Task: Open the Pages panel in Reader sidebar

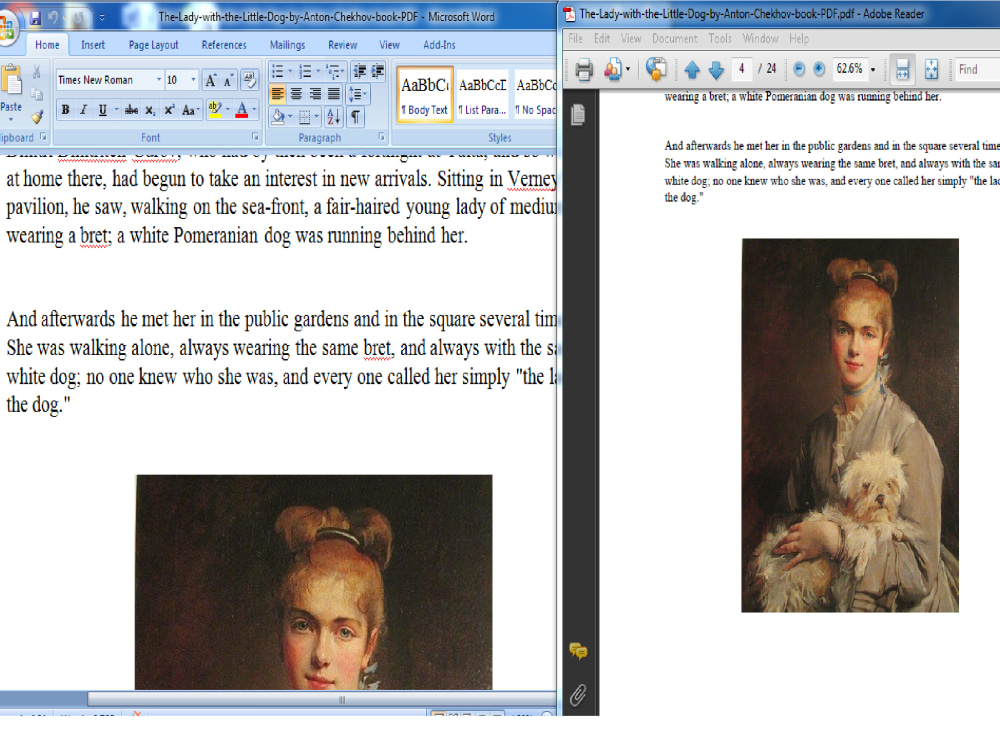Action: click(x=578, y=115)
